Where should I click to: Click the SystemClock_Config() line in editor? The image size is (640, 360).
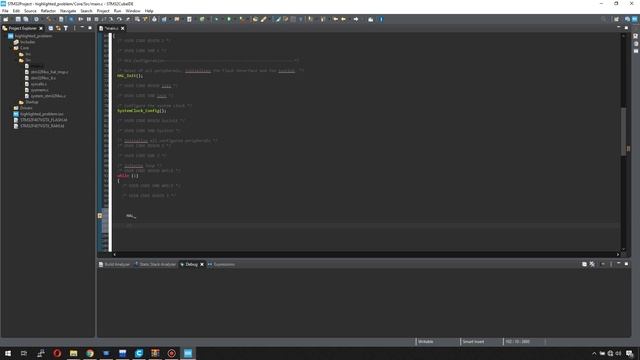[x=142, y=111]
